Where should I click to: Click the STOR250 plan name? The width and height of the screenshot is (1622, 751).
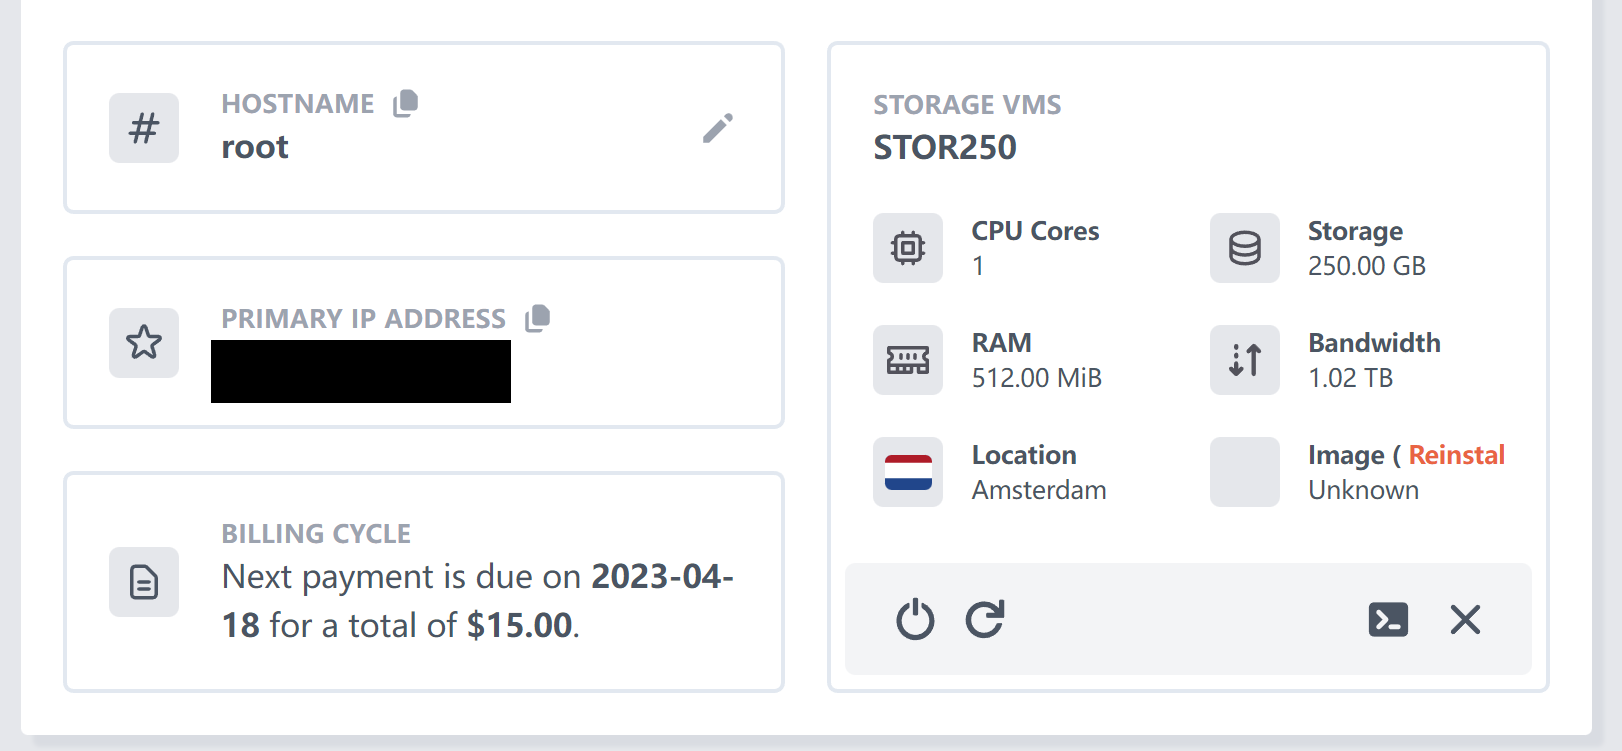[945, 148]
